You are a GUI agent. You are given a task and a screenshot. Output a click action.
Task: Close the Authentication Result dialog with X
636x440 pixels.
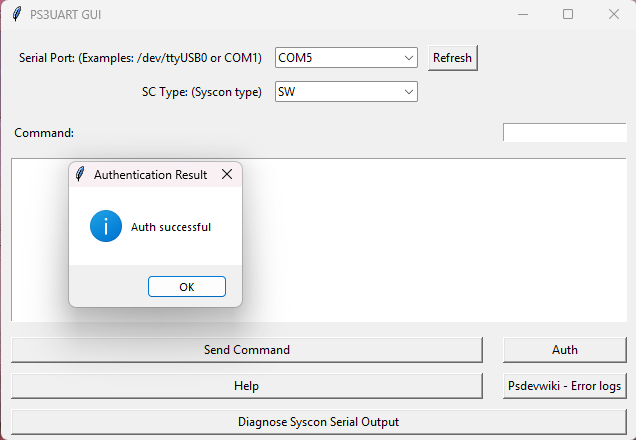(x=227, y=175)
